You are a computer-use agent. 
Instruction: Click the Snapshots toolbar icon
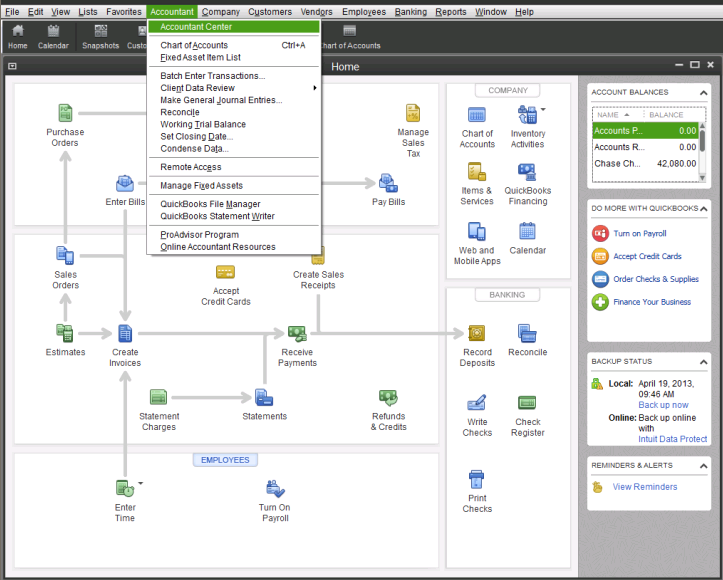pos(101,37)
